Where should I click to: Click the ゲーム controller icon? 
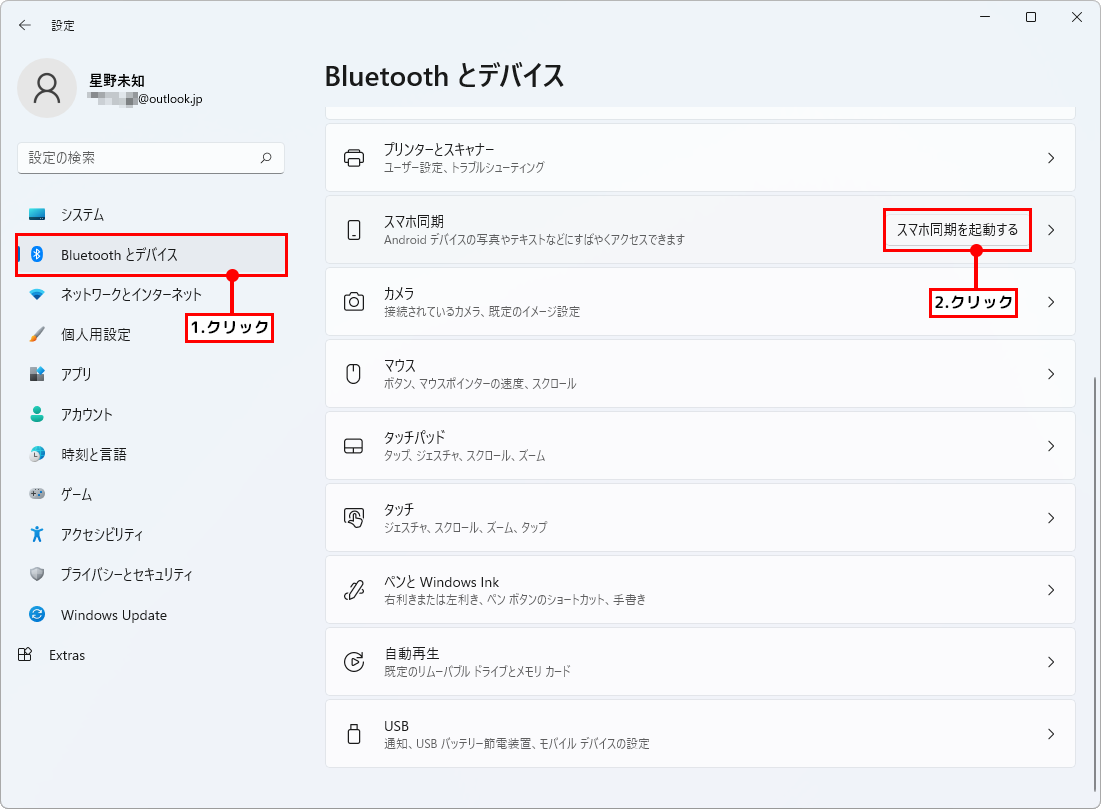click(x=37, y=494)
